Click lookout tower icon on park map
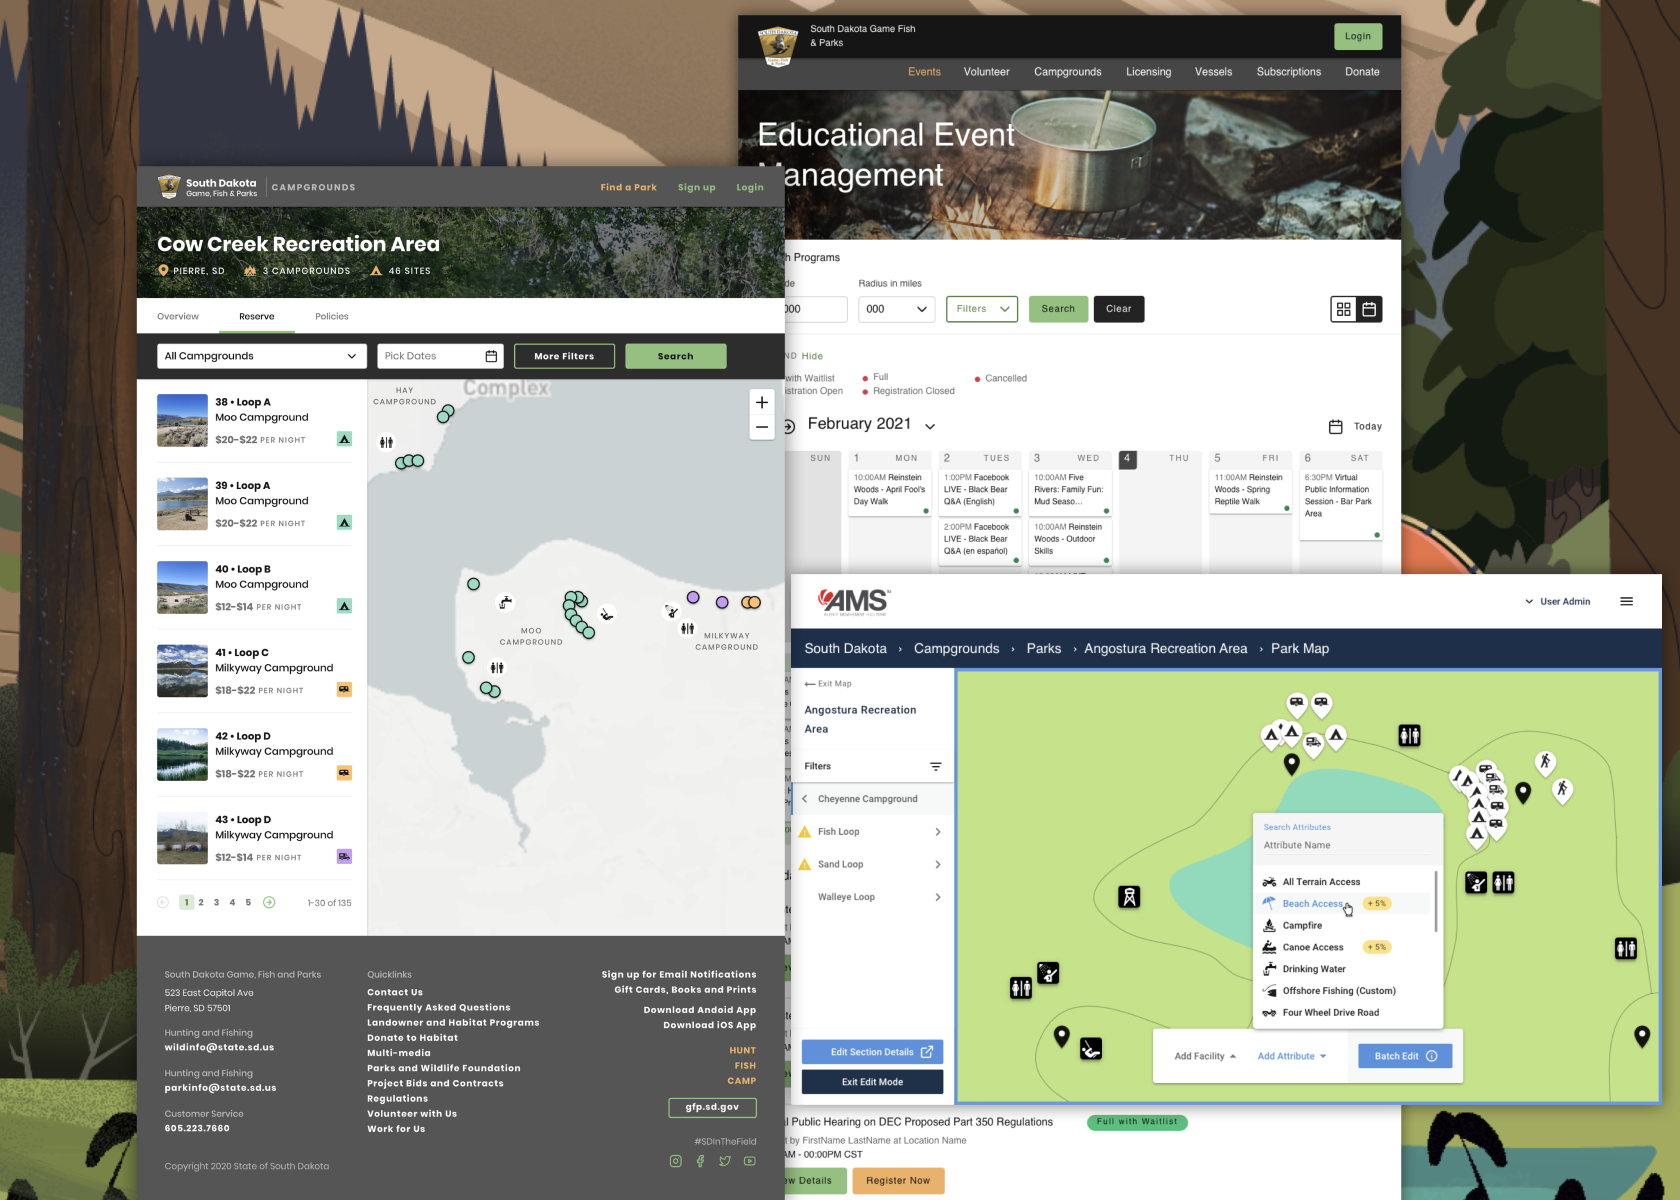Viewport: 1680px width, 1200px height. click(x=1129, y=897)
